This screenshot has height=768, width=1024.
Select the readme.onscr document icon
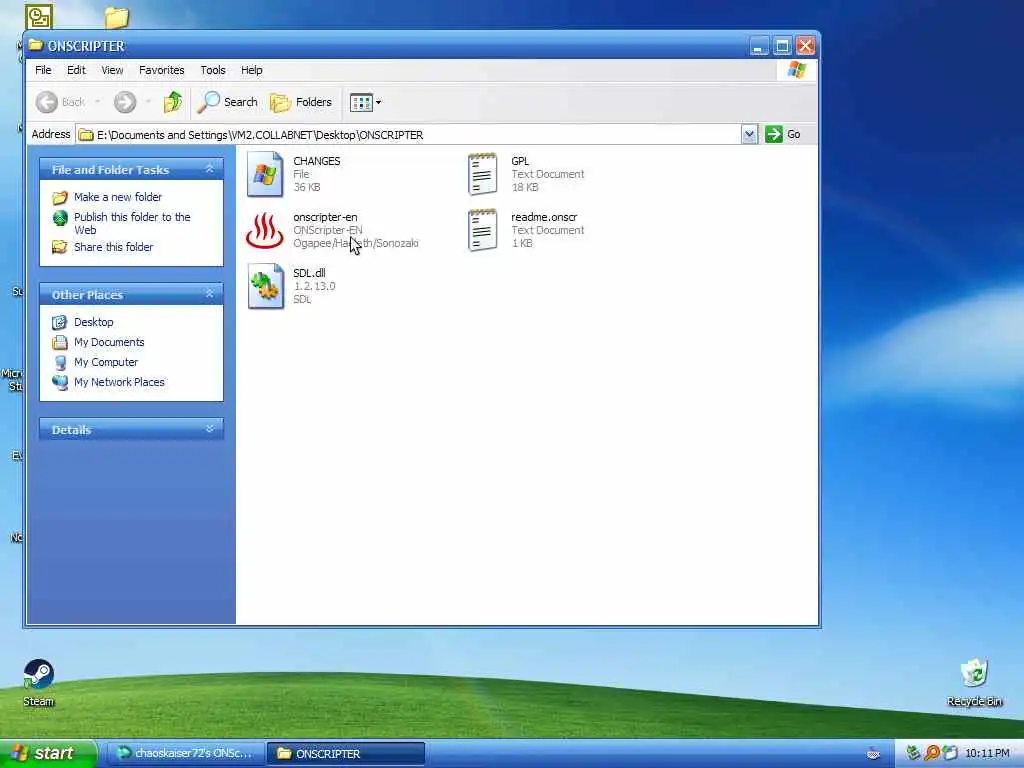click(483, 230)
